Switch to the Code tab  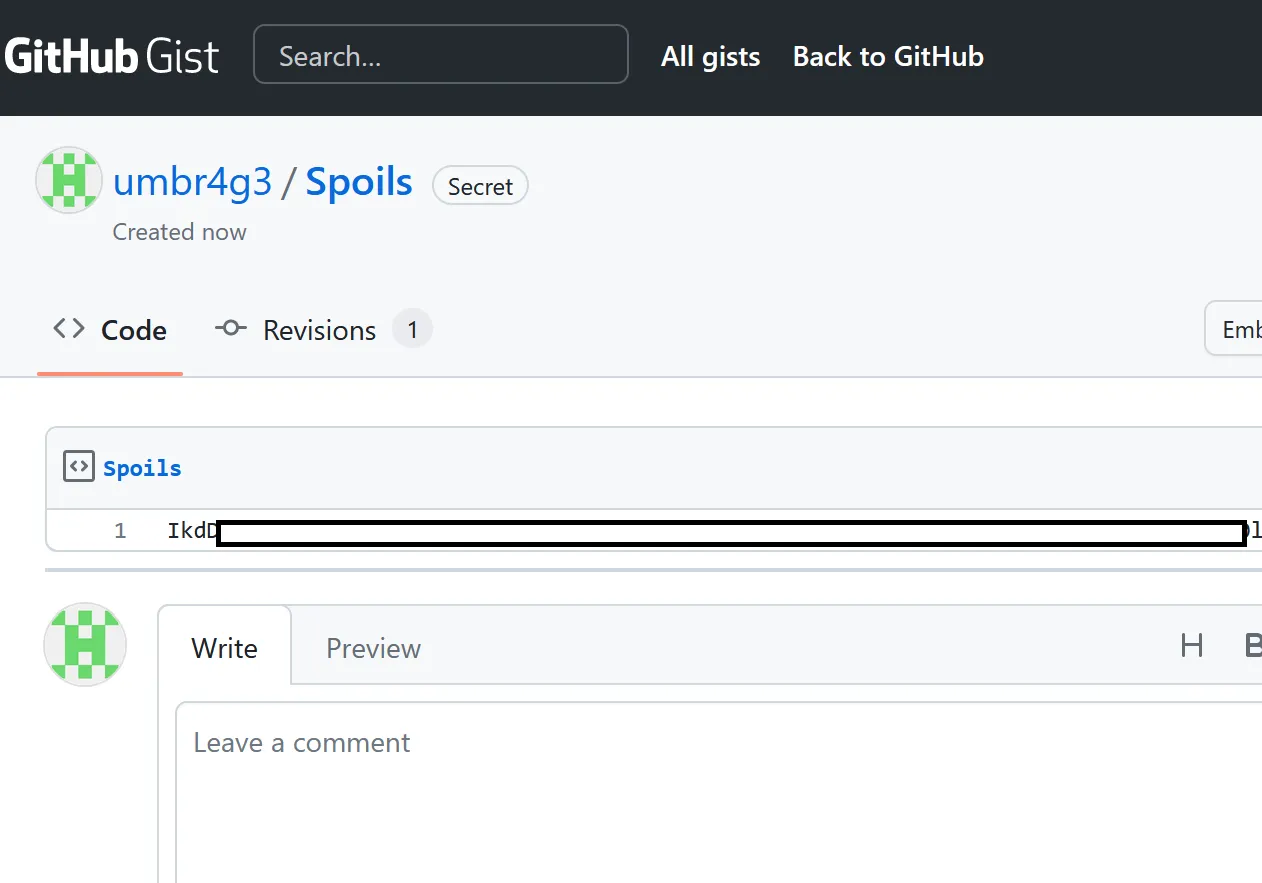coord(110,330)
